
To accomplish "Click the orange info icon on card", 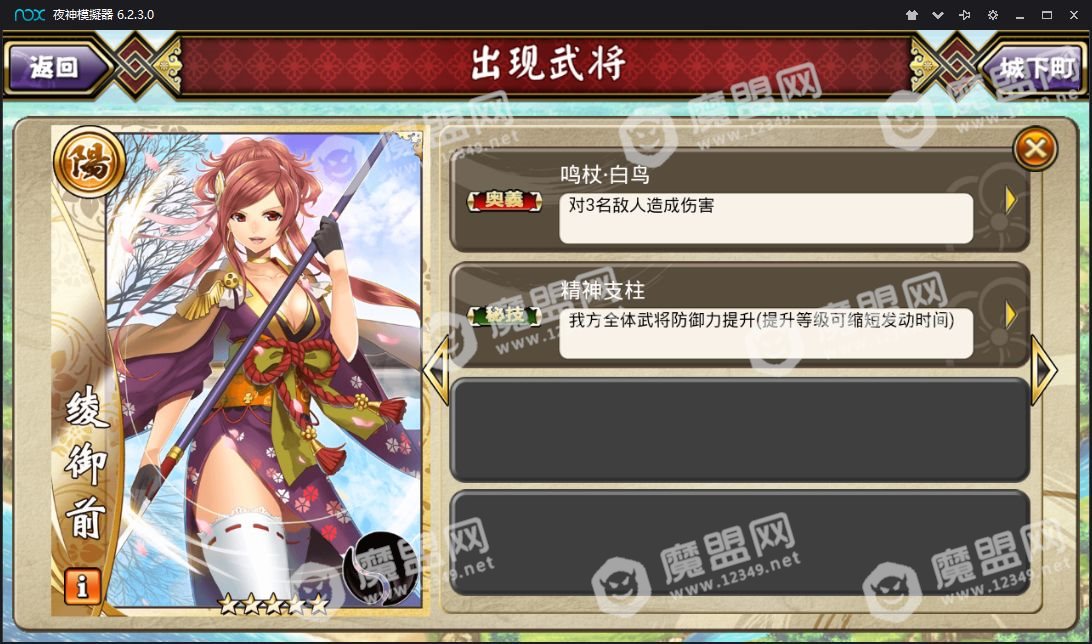I will click(82, 586).
